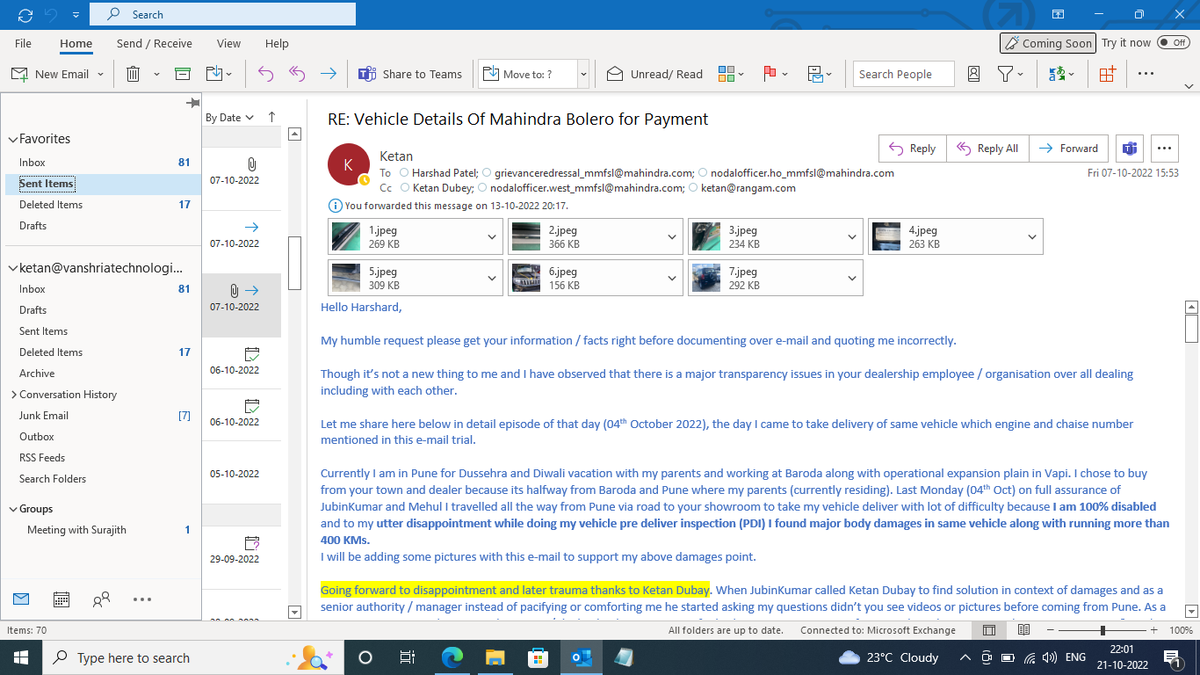1200x675 pixels.
Task: Collapse the Favorites section
Action: click(12, 139)
